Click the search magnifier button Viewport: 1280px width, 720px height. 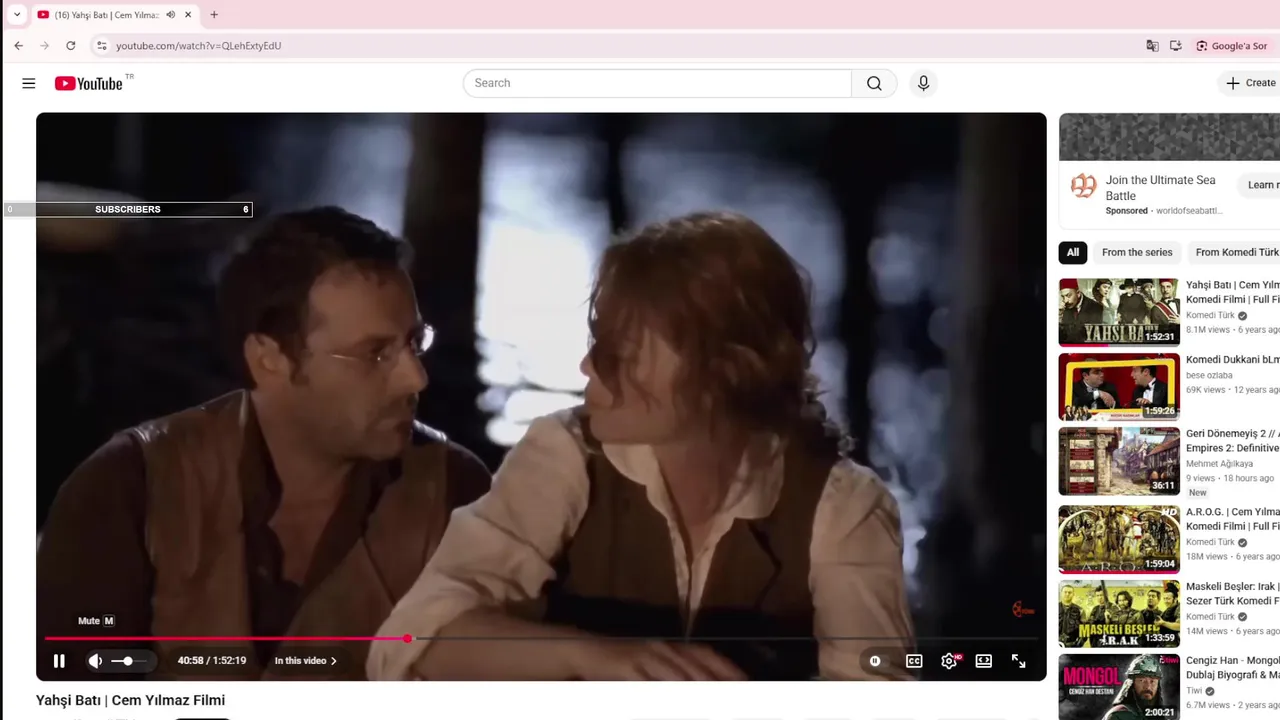click(x=874, y=83)
